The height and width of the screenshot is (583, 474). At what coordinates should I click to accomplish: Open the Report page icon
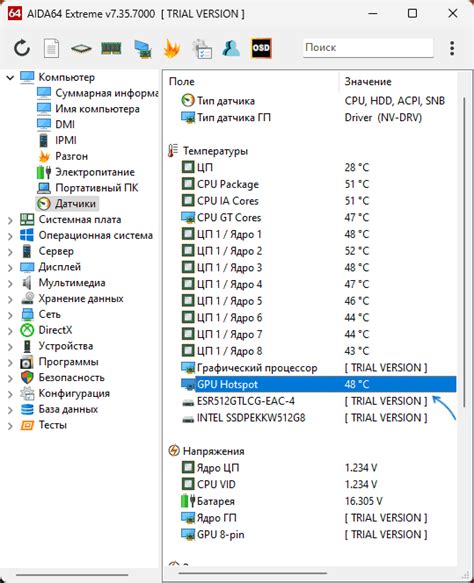51,48
